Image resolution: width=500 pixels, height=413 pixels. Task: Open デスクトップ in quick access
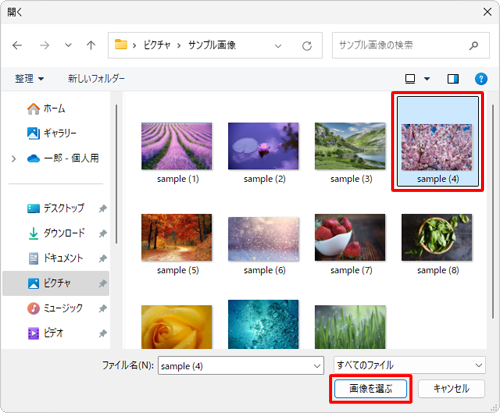[x=55, y=208]
